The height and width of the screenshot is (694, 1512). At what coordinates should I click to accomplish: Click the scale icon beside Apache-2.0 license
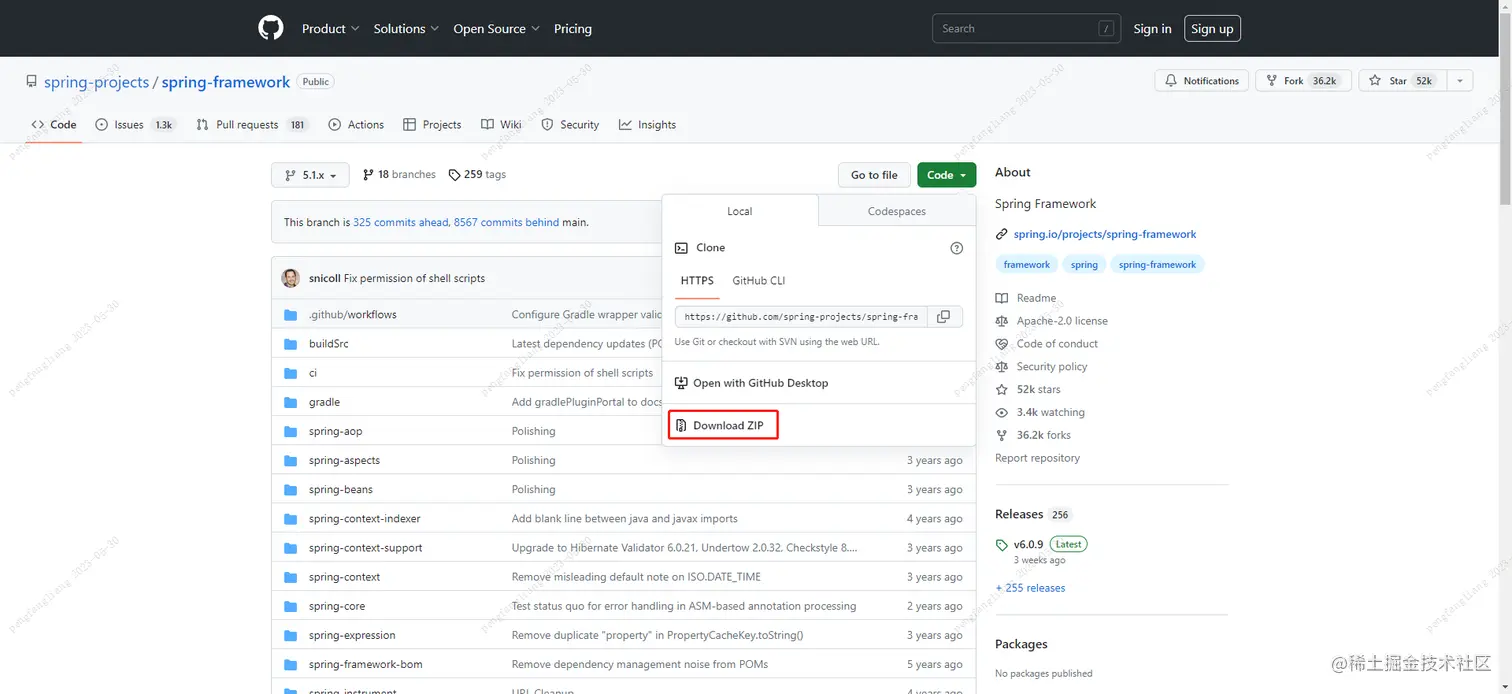(1002, 321)
